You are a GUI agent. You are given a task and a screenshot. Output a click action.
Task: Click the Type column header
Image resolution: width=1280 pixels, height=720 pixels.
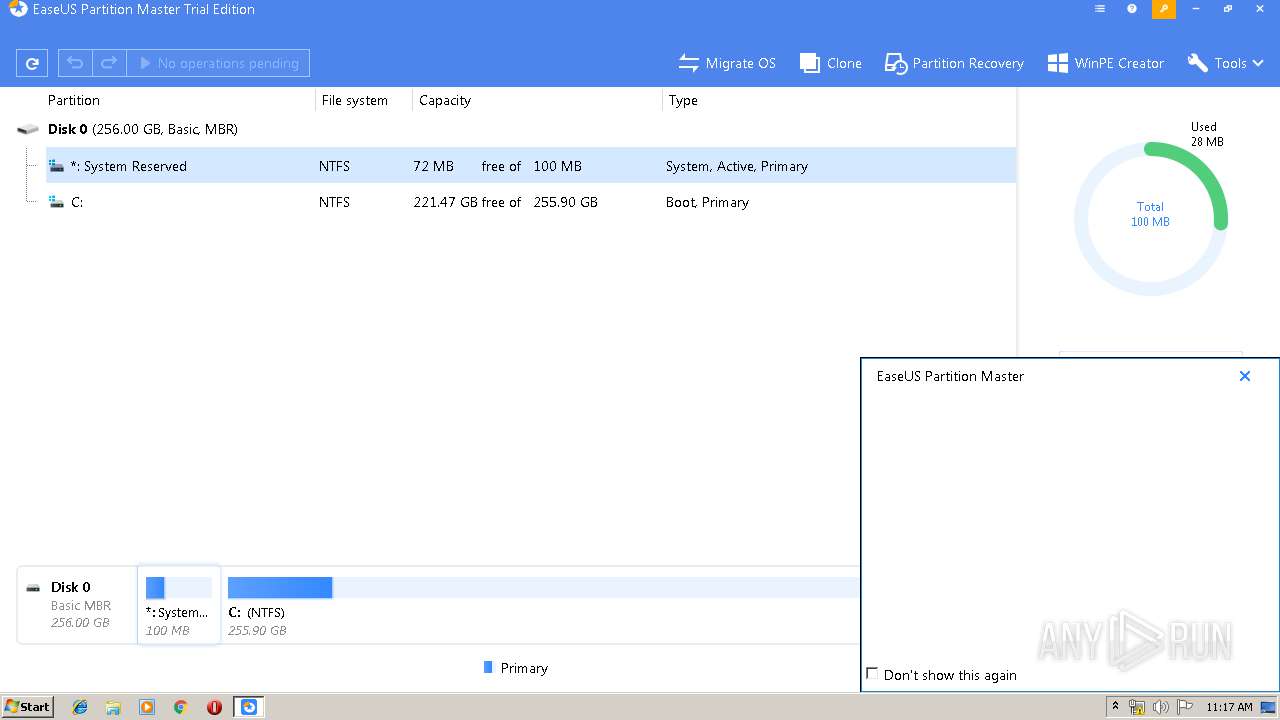click(683, 100)
